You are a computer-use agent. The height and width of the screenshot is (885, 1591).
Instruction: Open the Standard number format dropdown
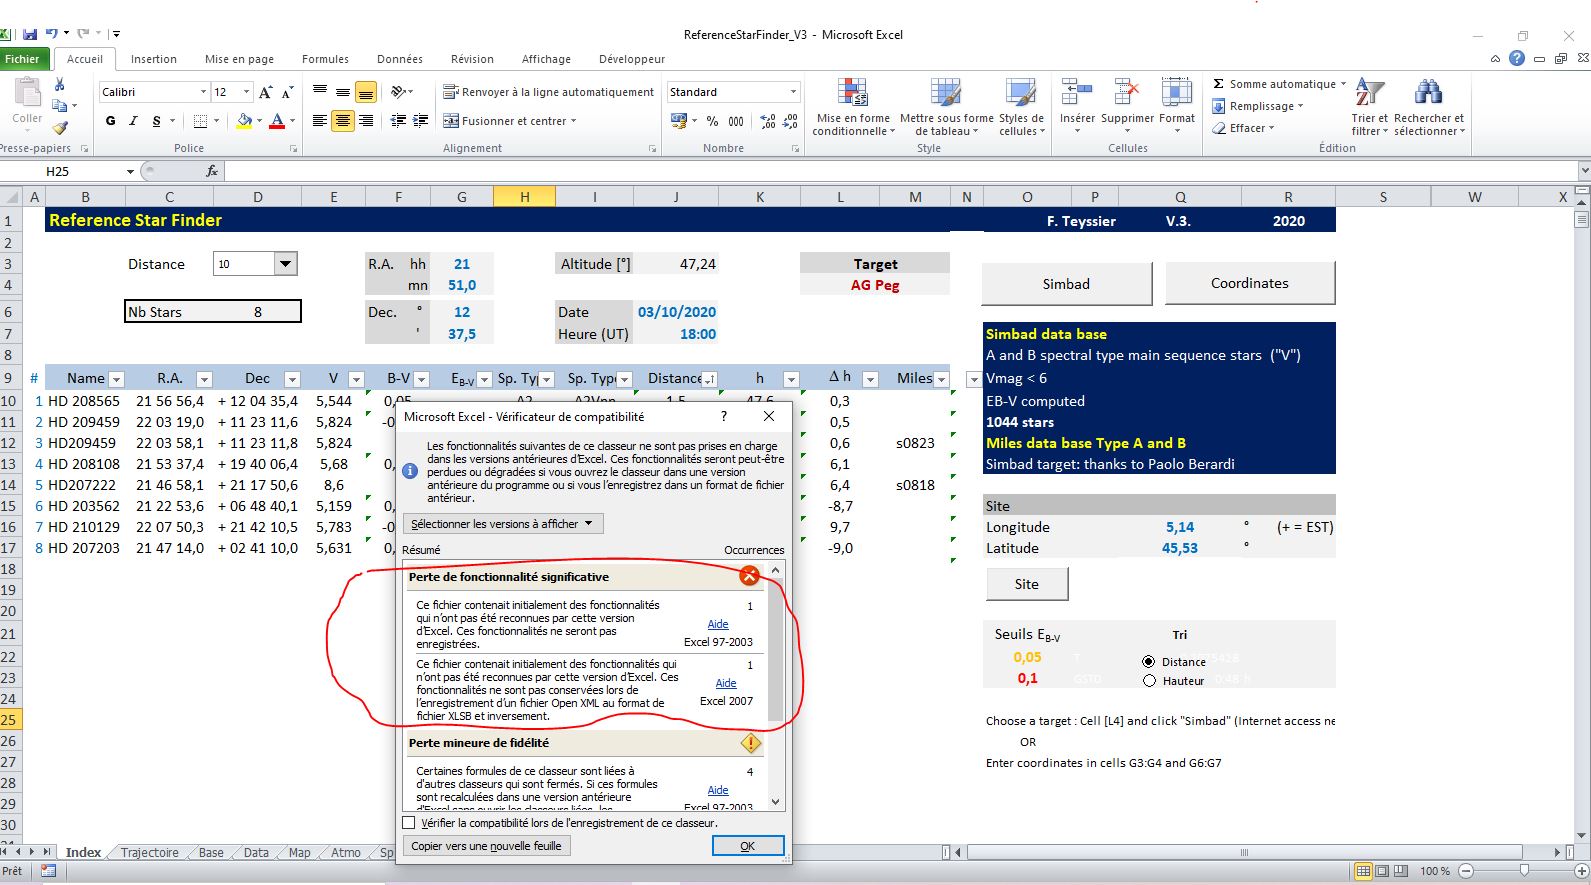pyautogui.click(x=793, y=92)
